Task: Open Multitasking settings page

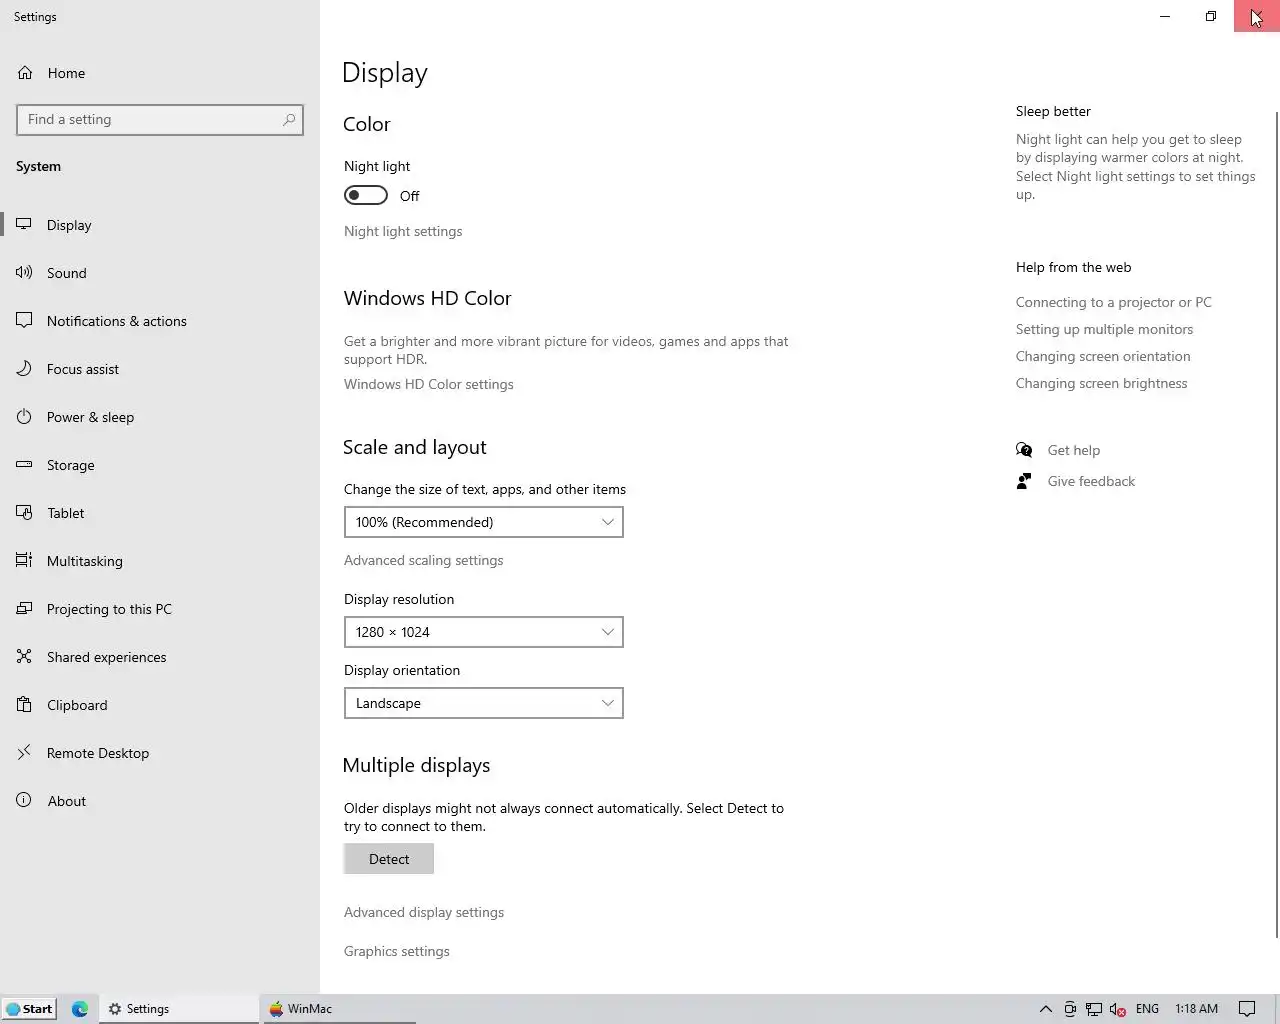Action: [160, 561]
